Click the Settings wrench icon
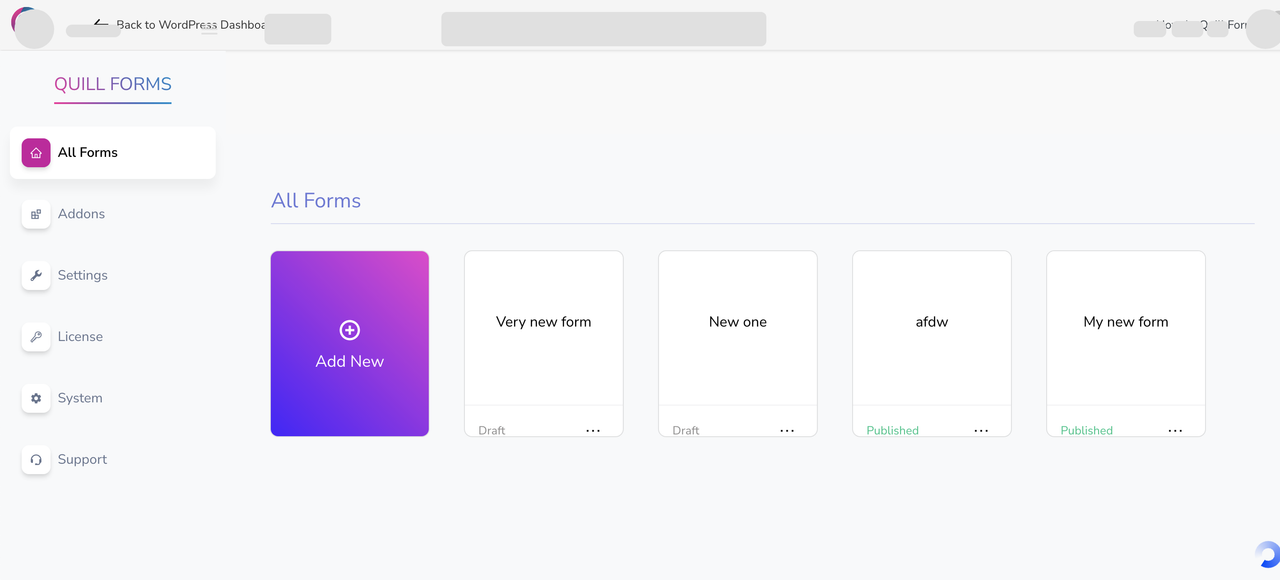The height and width of the screenshot is (580, 1280). coord(36,275)
